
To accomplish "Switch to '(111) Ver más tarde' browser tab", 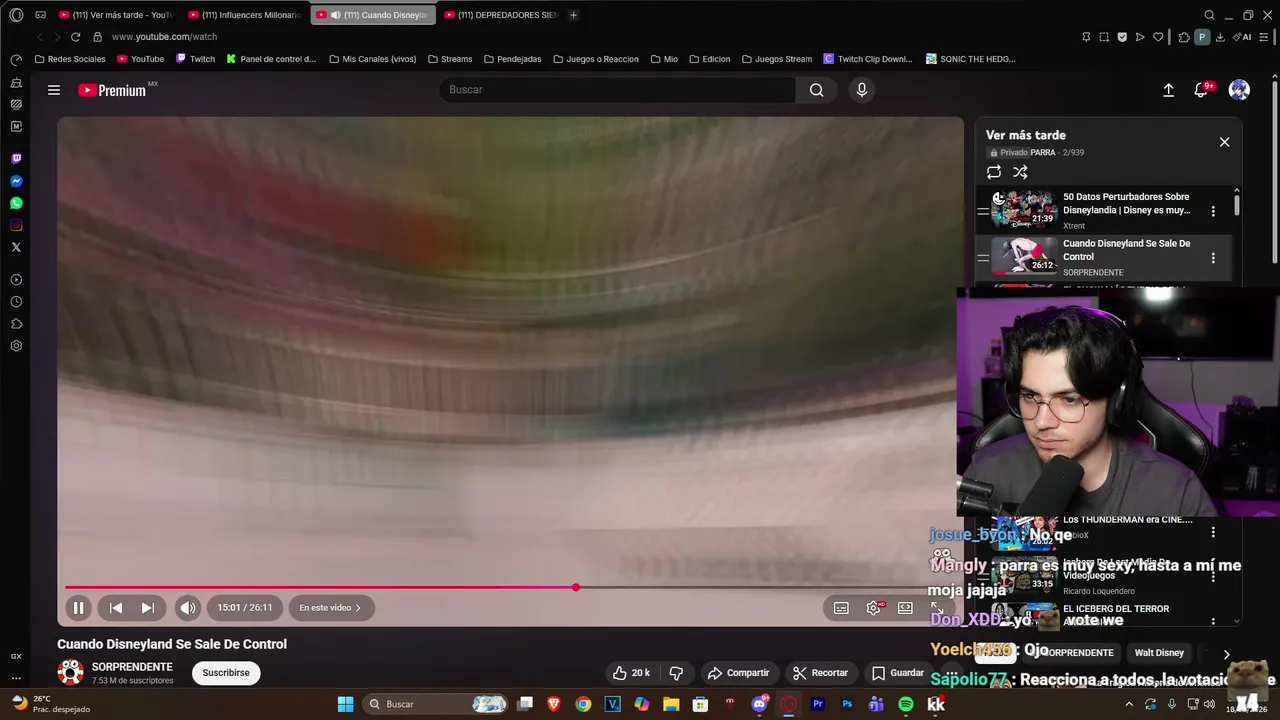I will tap(115, 15).
